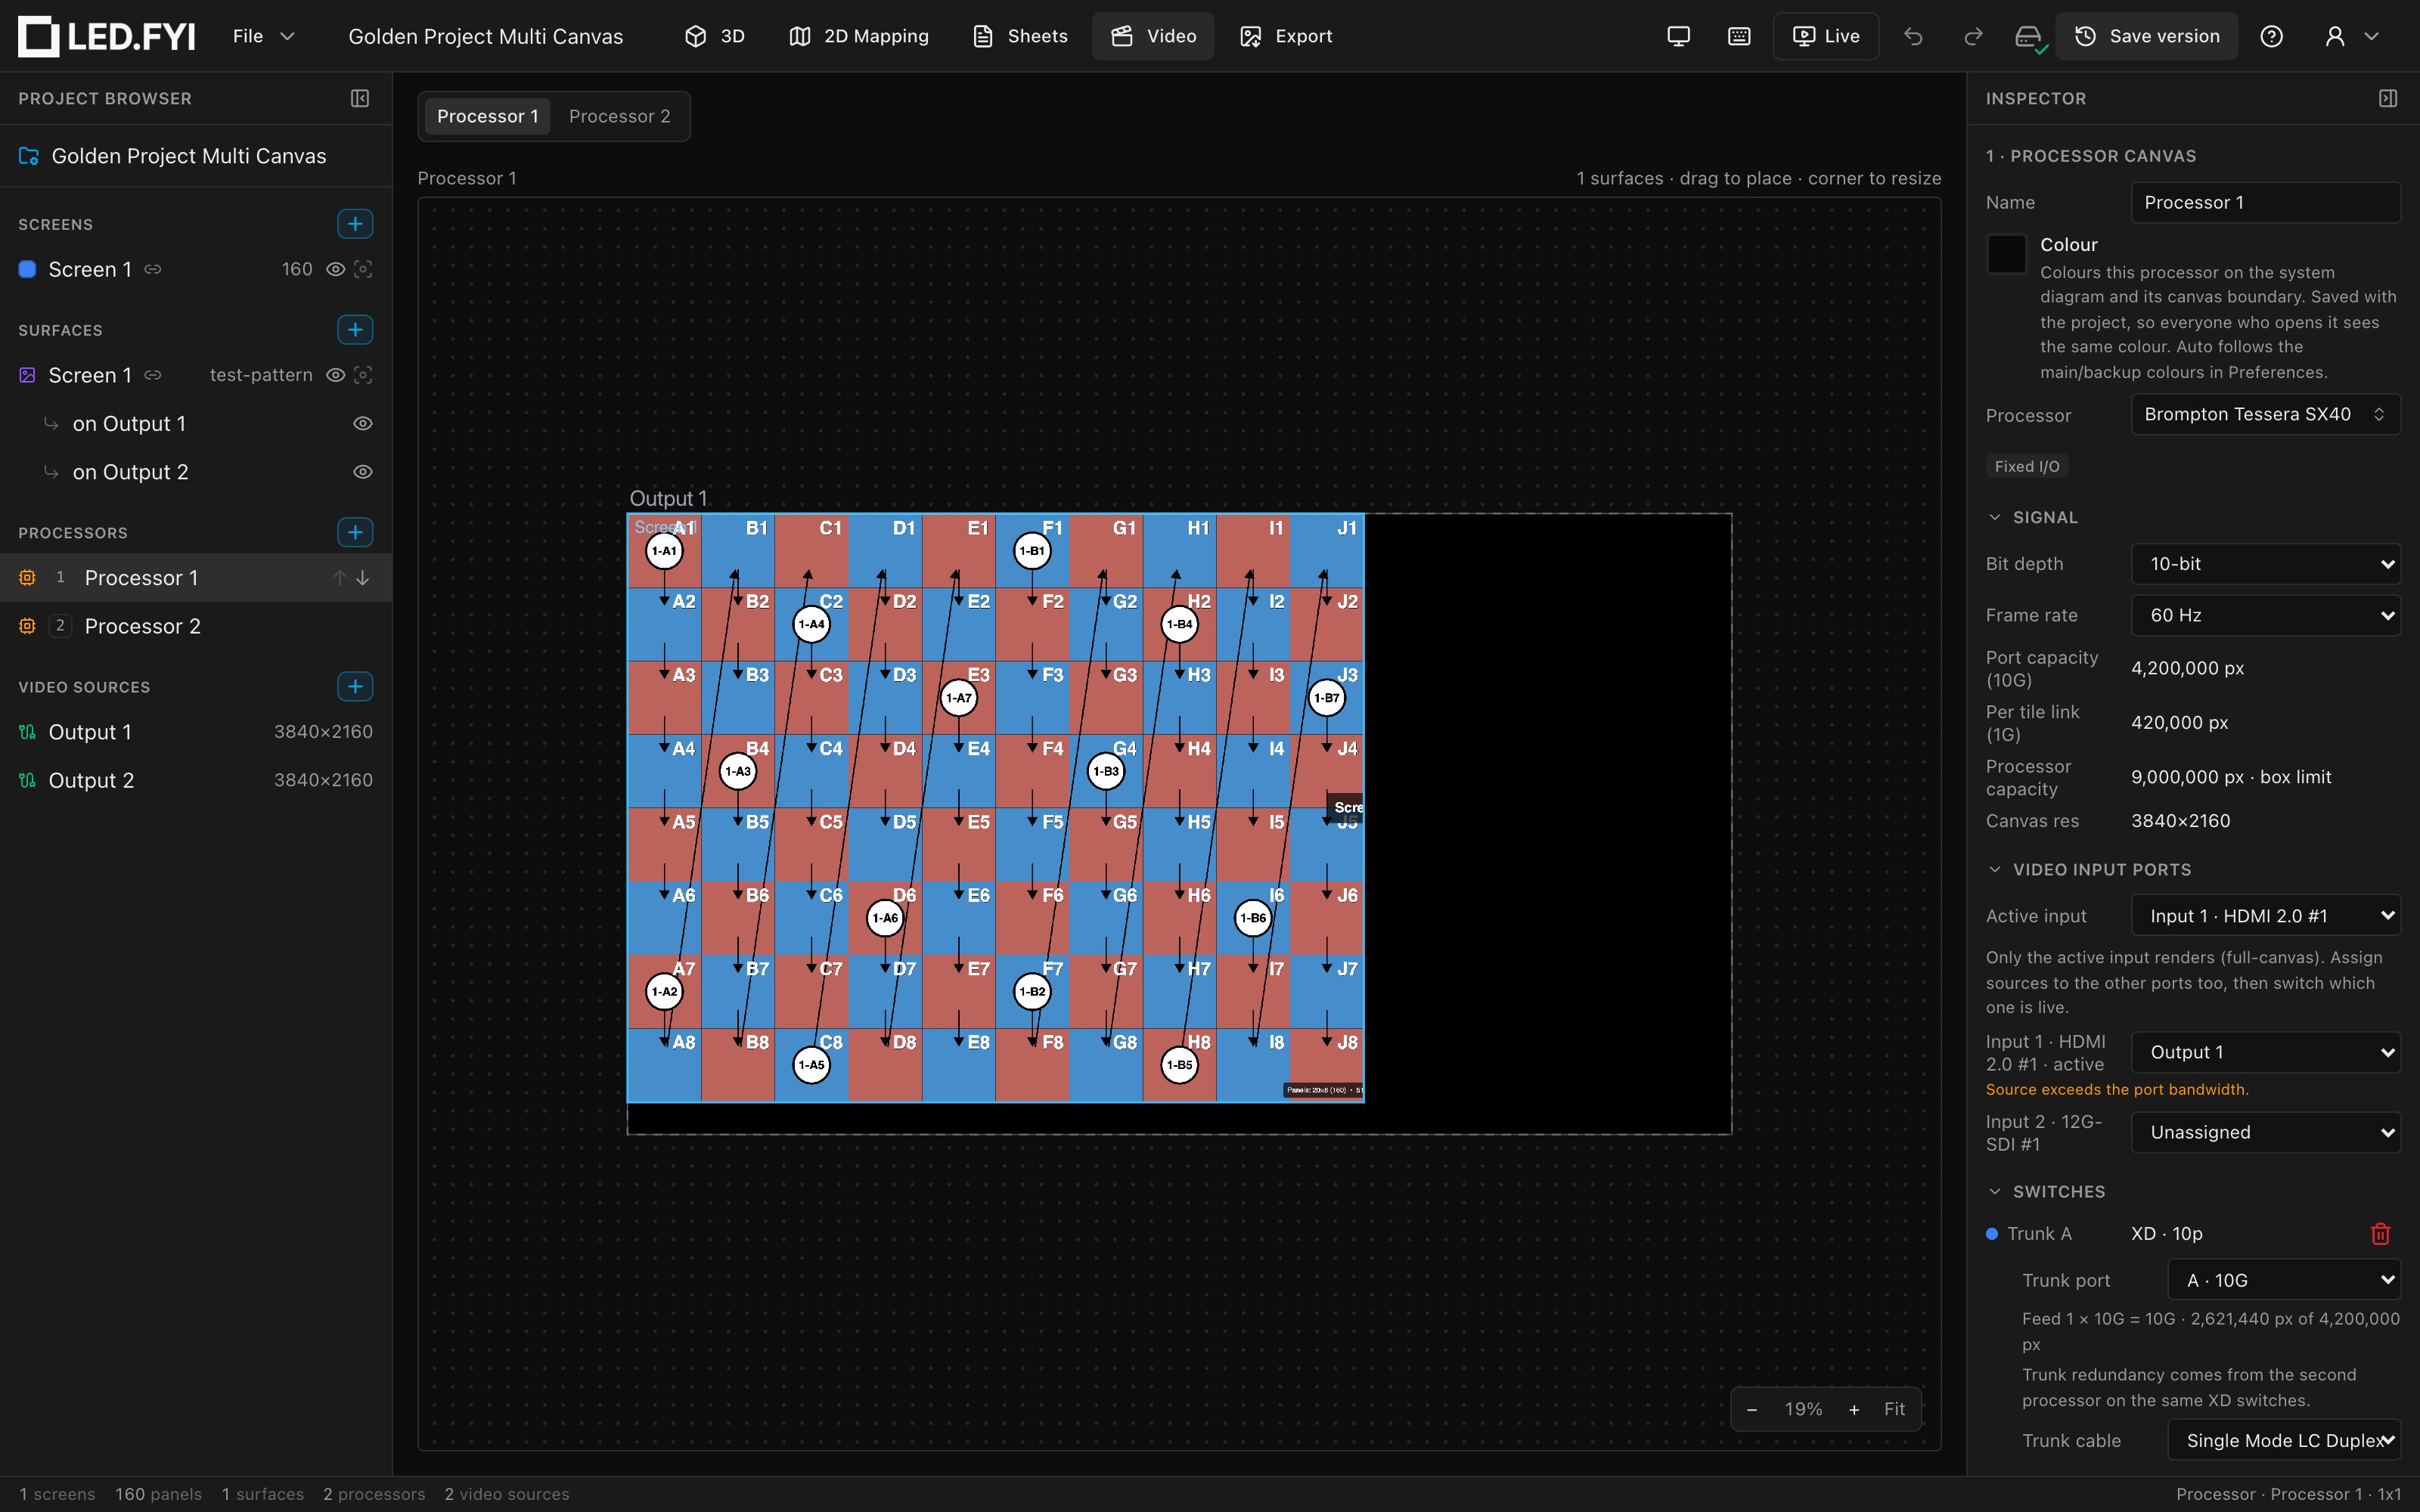Open the help question mark icon
2420x1512 pixels.
coord(2272,36)
